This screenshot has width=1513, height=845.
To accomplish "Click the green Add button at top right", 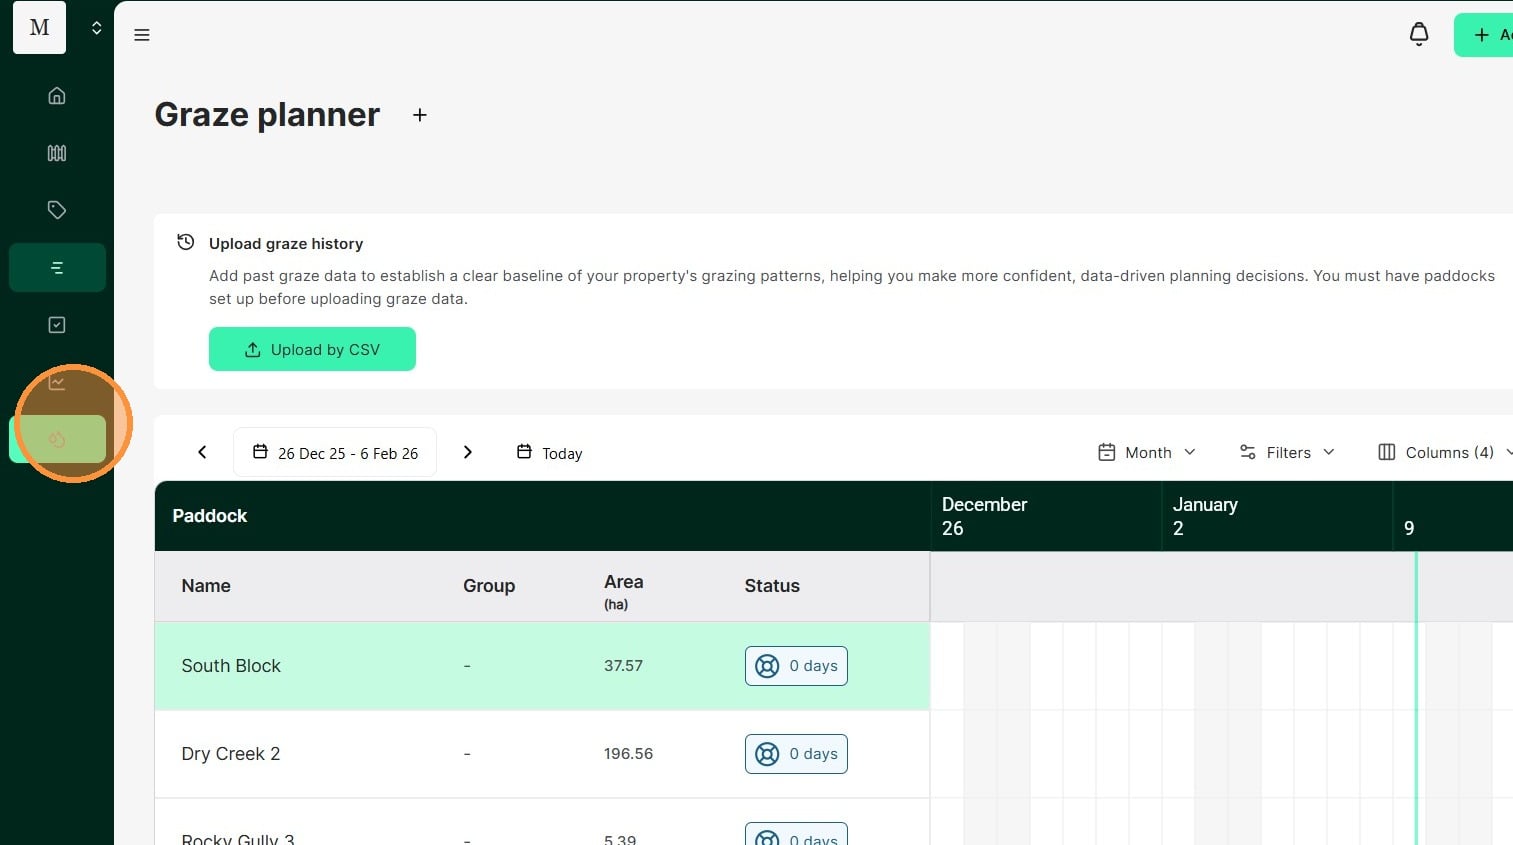I will coord(1484,35).
